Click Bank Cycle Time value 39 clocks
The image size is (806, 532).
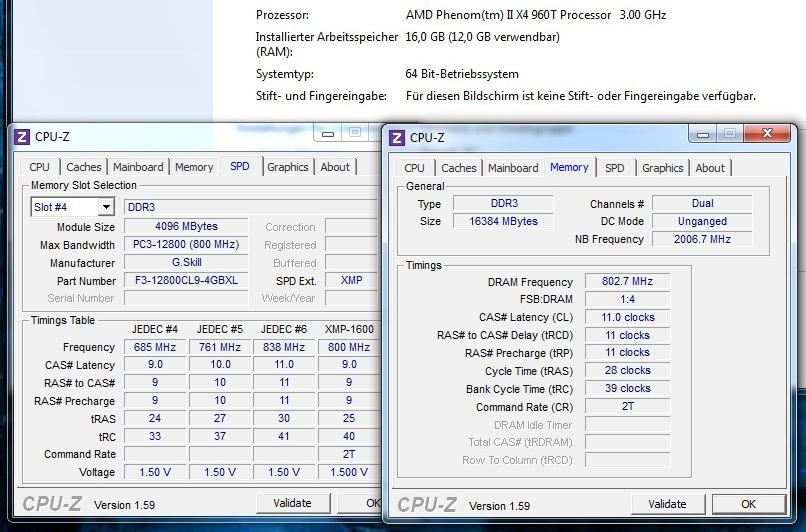[628, 389]
